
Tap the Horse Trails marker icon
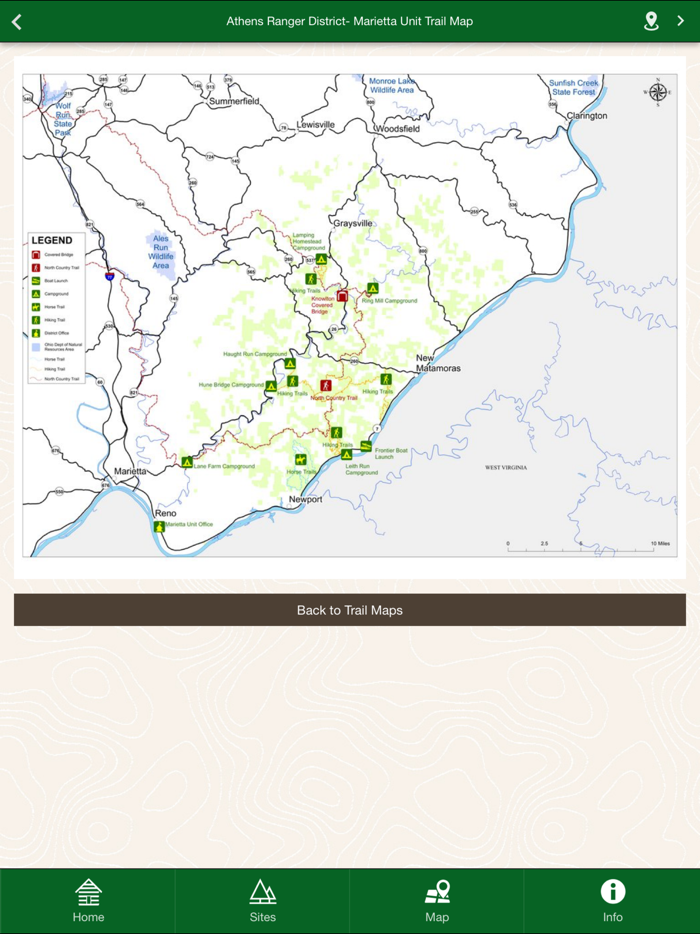[x=300, y=460]
